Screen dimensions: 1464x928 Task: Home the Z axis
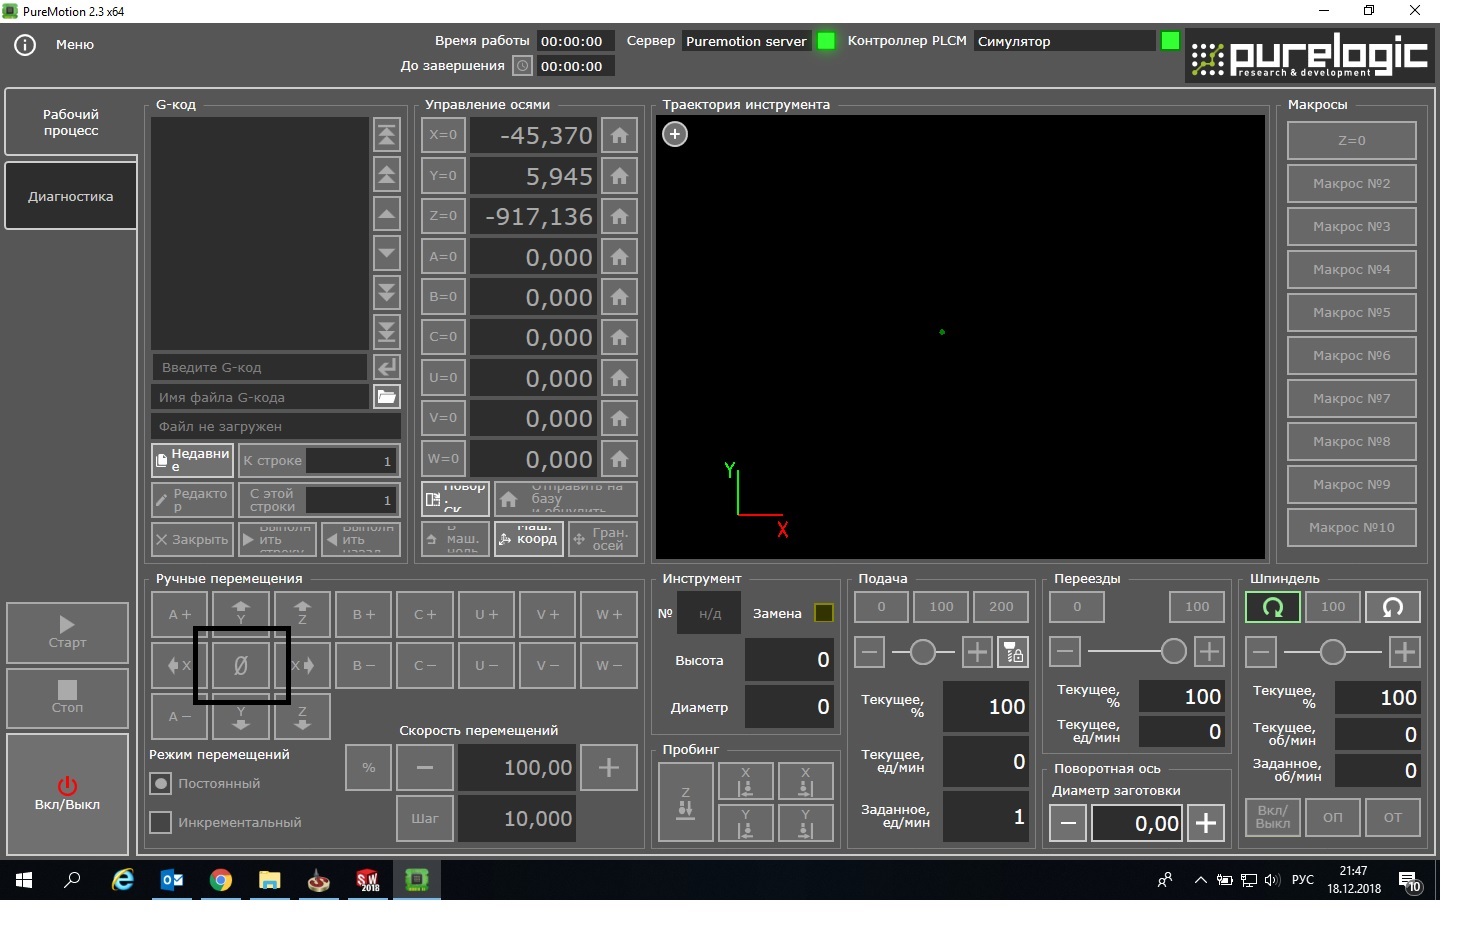pyautogui.click(x=620, y=216)
